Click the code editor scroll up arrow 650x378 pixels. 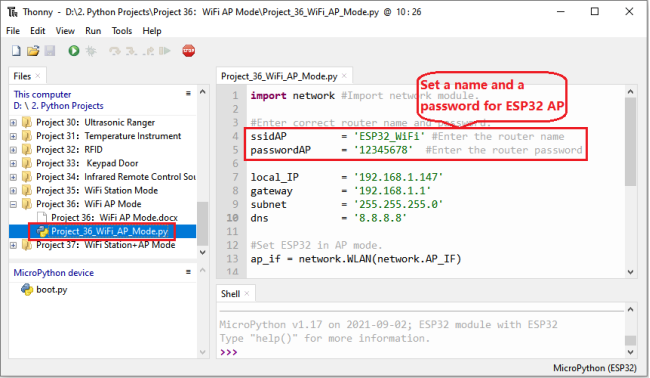pos(631,92)
